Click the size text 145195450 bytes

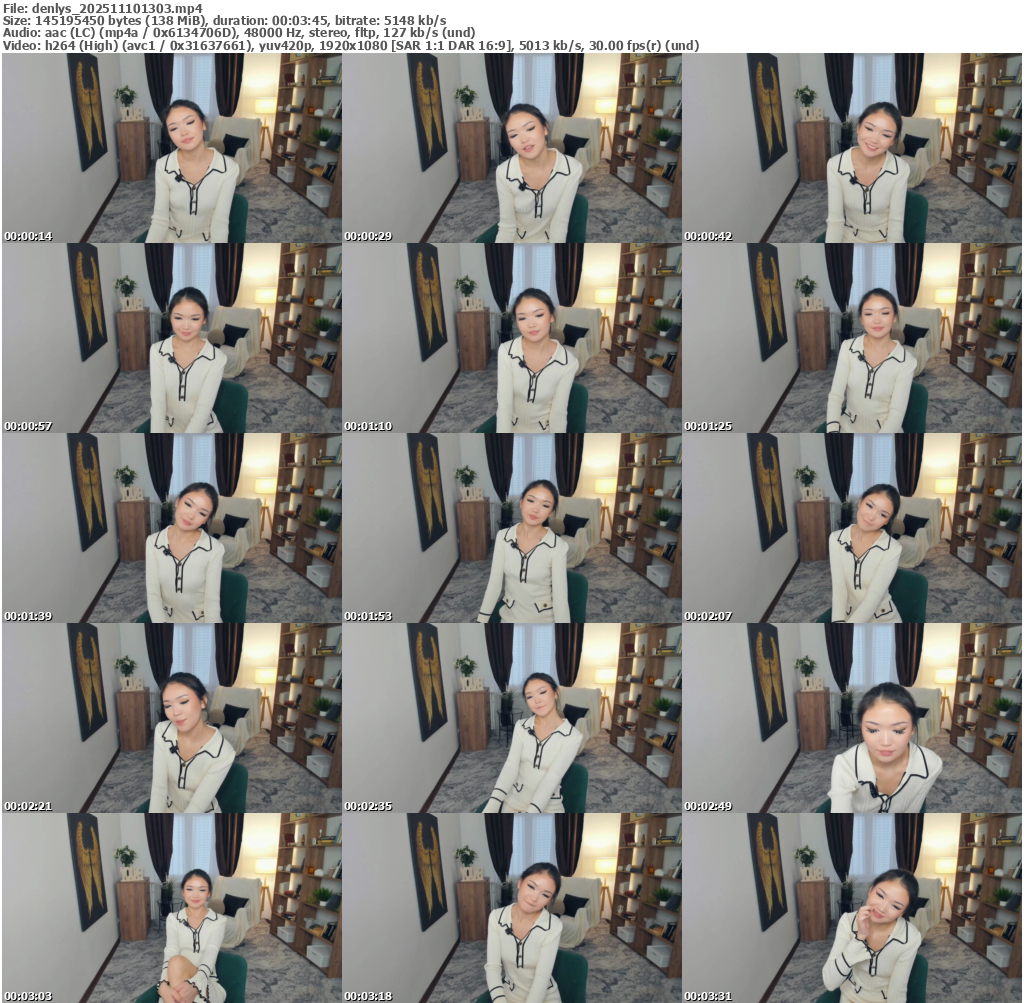[88, 21]
